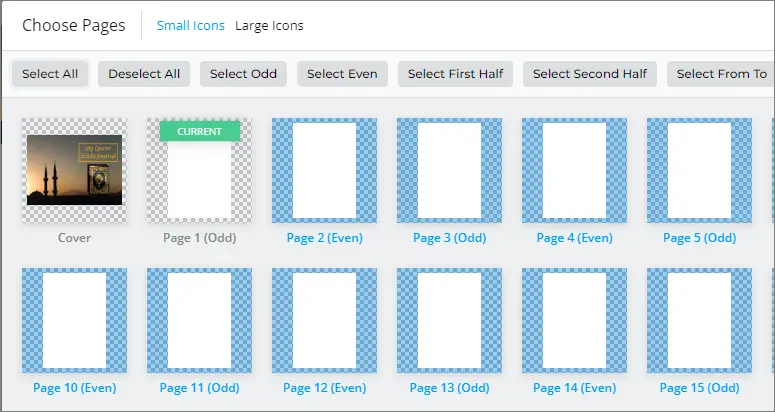Toggle Page 13 (Odd) thumbnail
This screenshot has height=412, width=775.
[449, 321]
